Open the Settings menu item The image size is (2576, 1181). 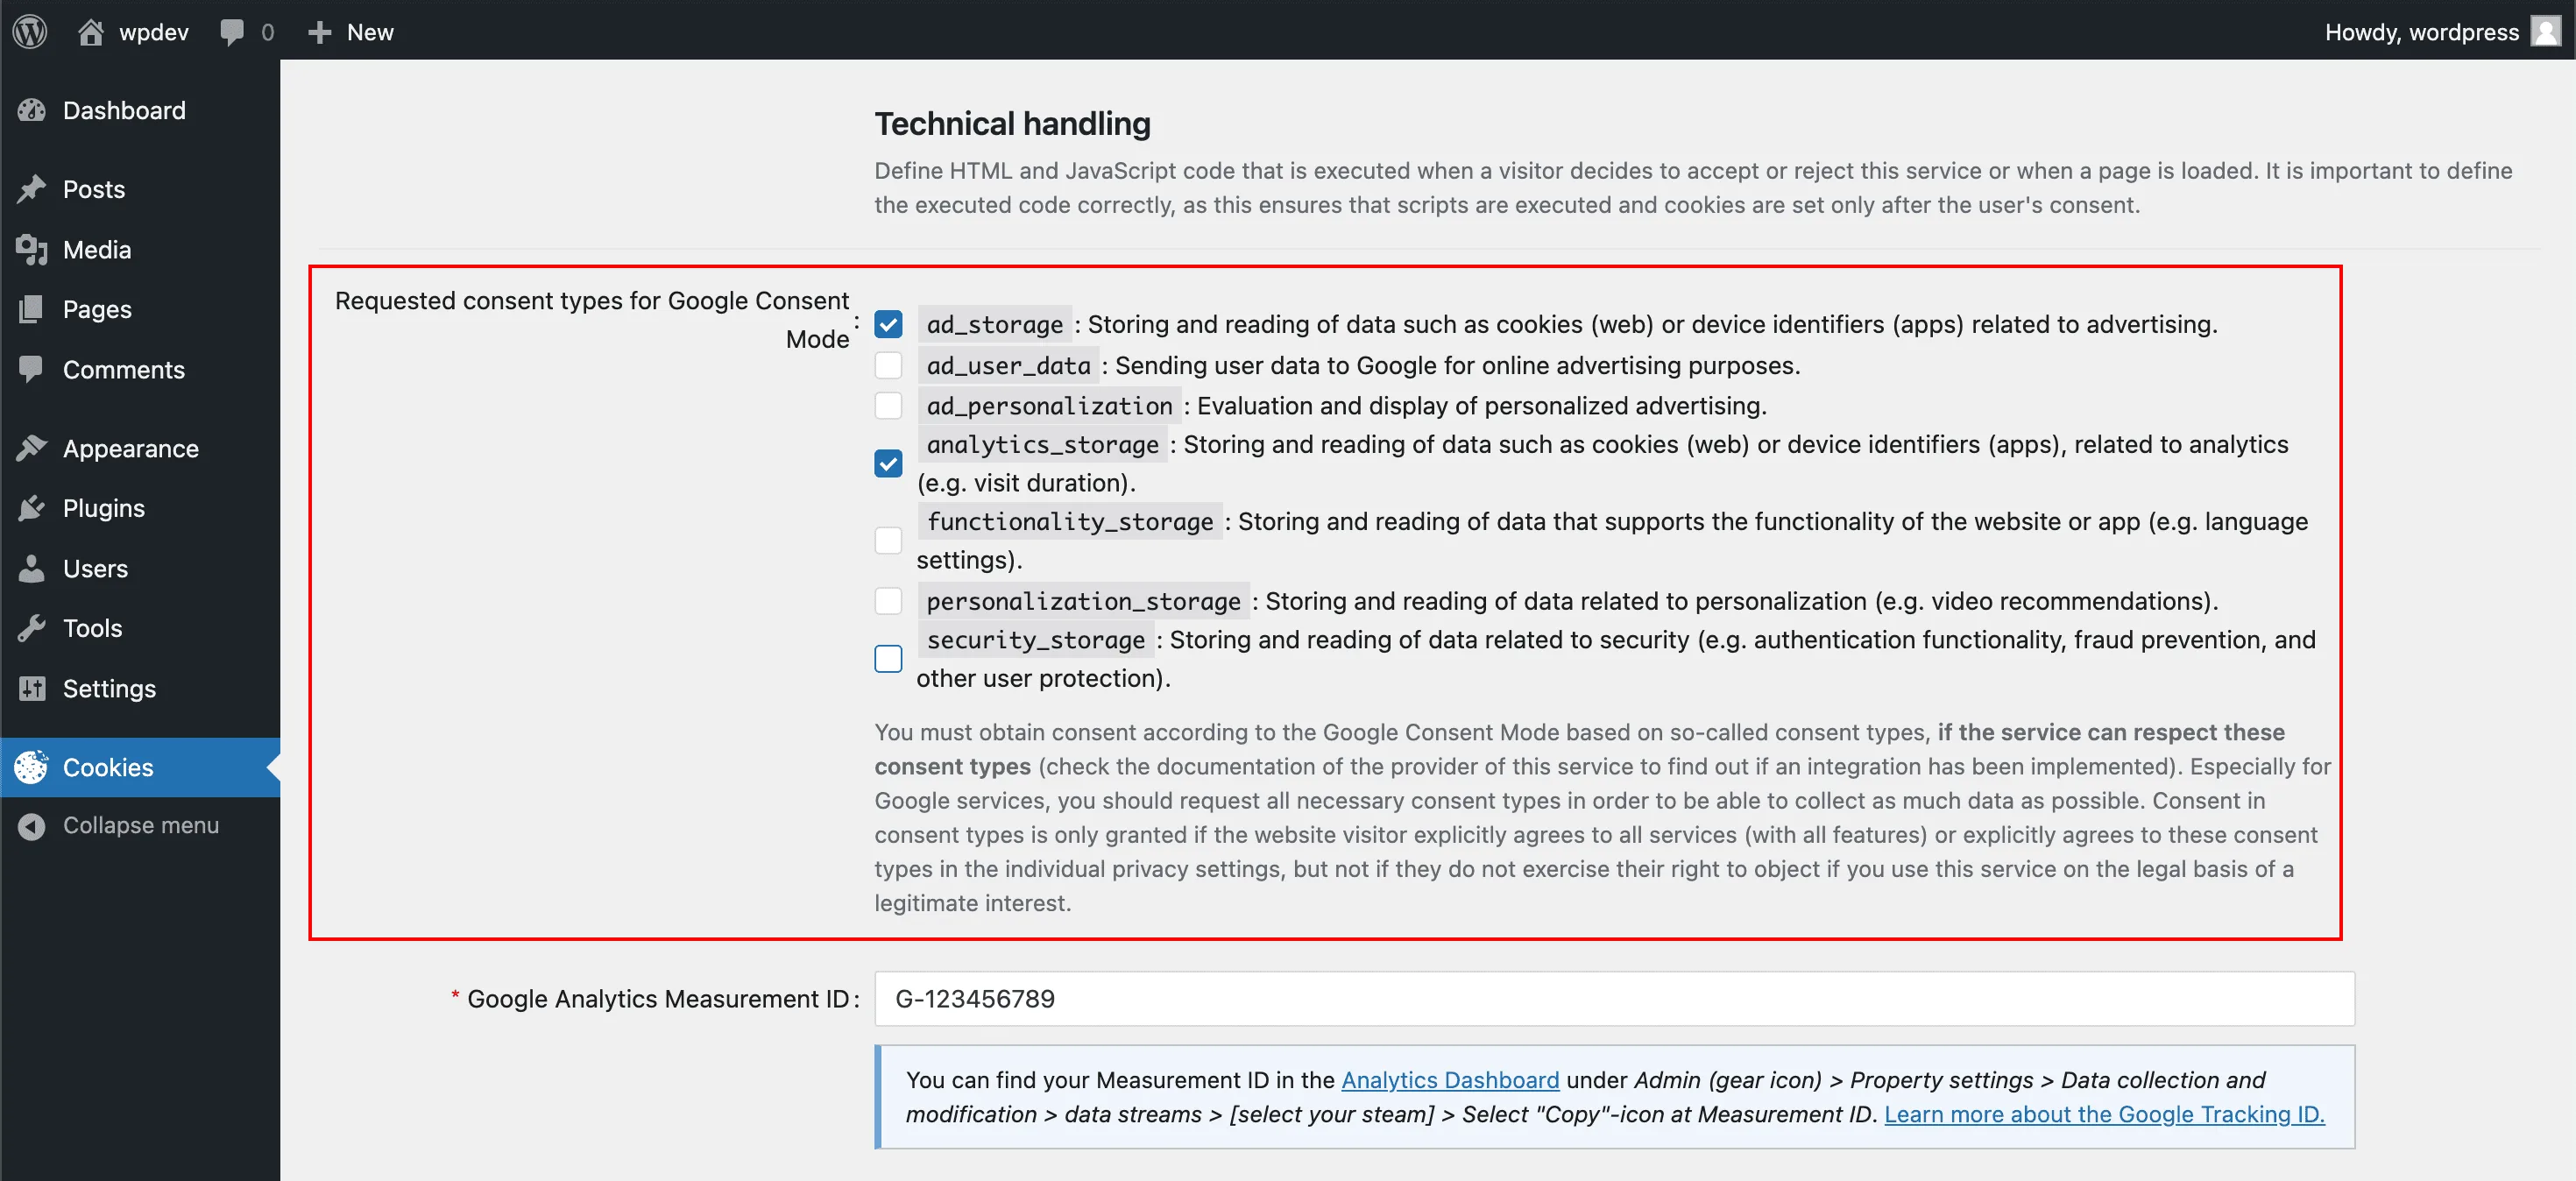[109, 688]
